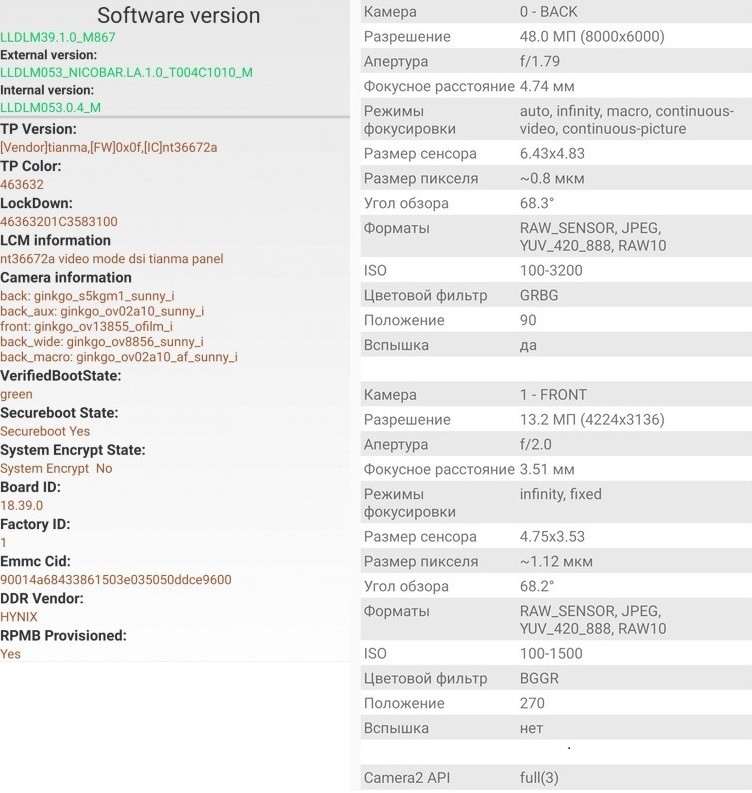Click the f/1.79 aperture value
Screen dimensions: 752x793
[x=541, y=62]
